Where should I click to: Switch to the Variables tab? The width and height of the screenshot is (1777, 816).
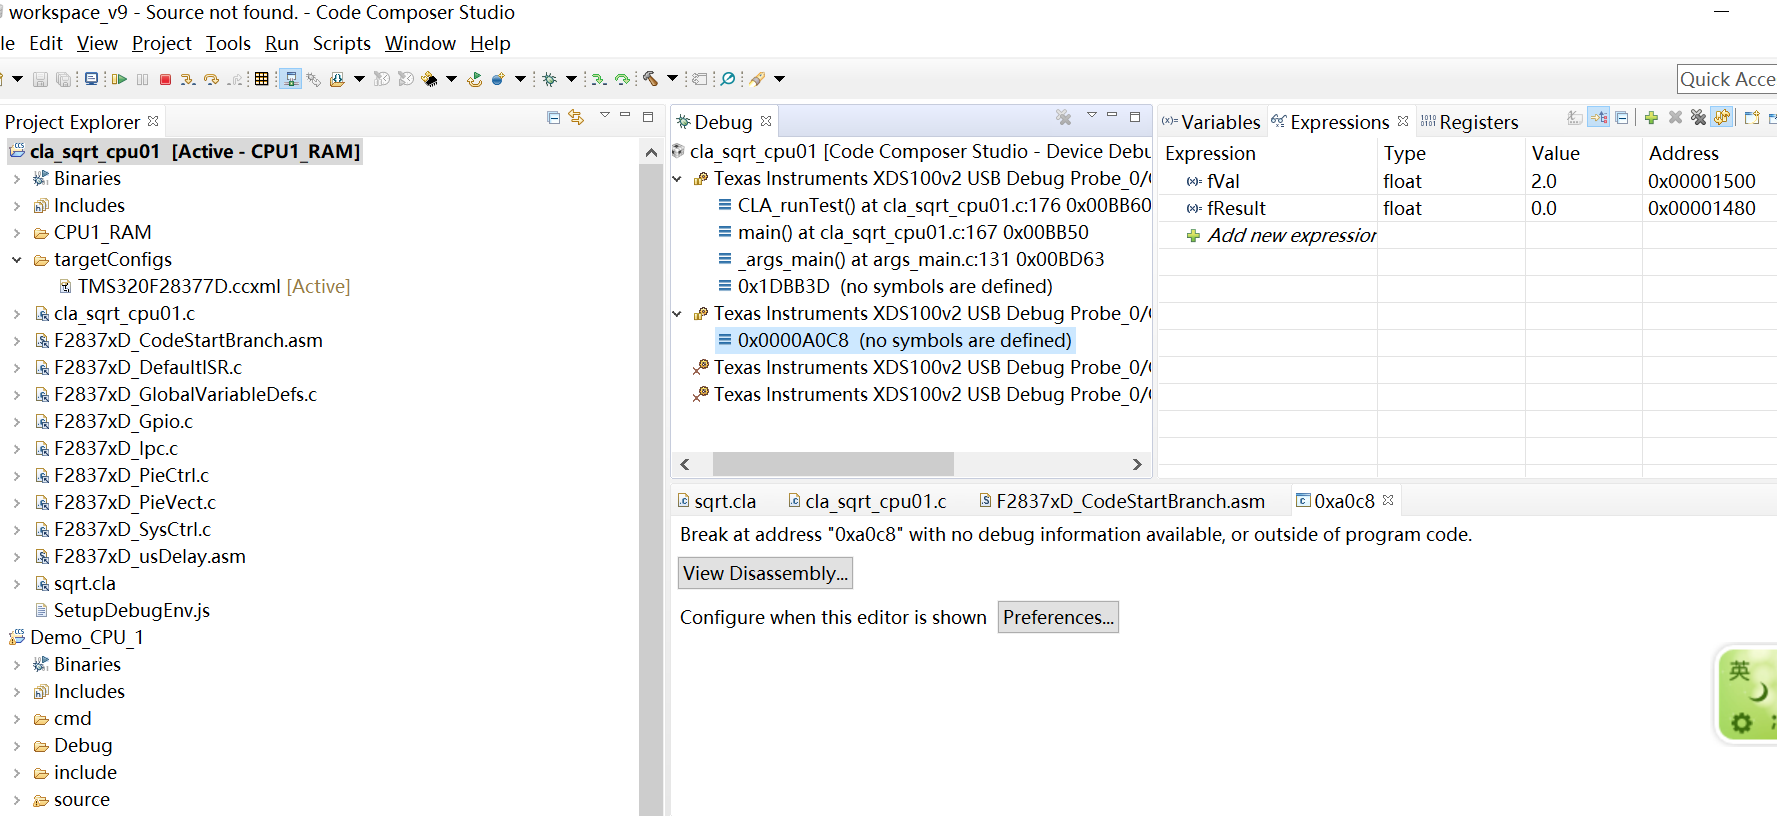coord(1211,122)
